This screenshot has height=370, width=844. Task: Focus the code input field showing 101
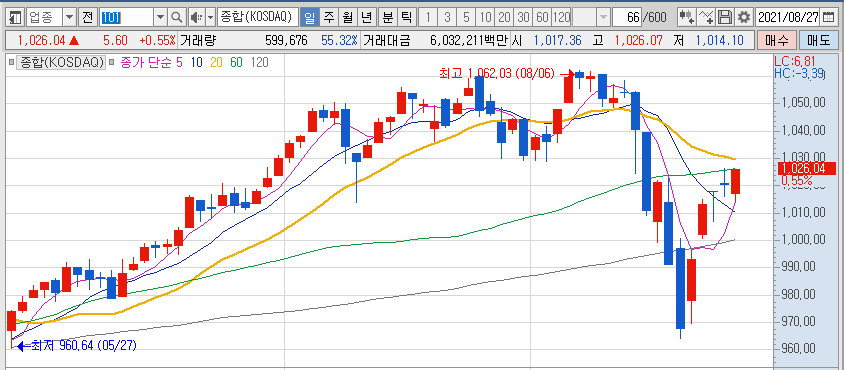(126, 18)
